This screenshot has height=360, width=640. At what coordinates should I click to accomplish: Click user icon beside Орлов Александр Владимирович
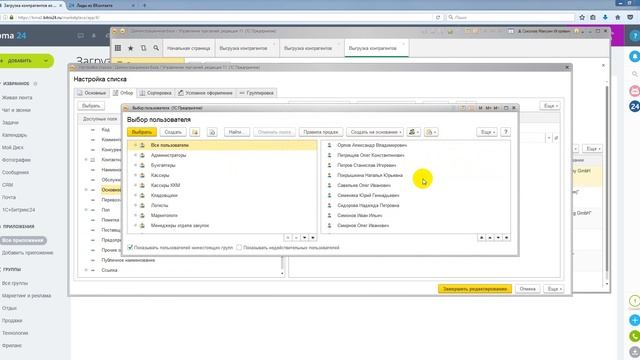click(329, 145)
